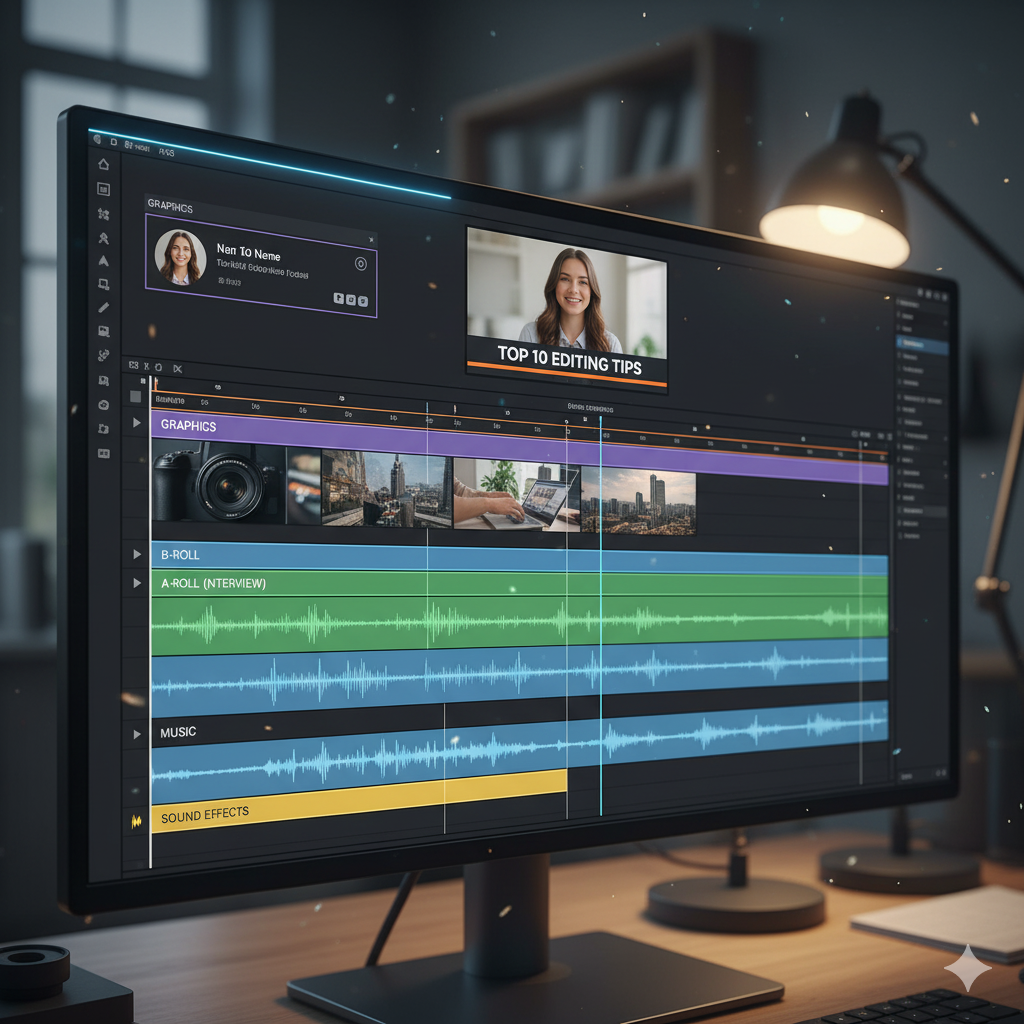Click the bottom-most icon in the left sidebar
Image resolution: width=1024 pixels, height=1024 pixels.
[x=103, y=453]
